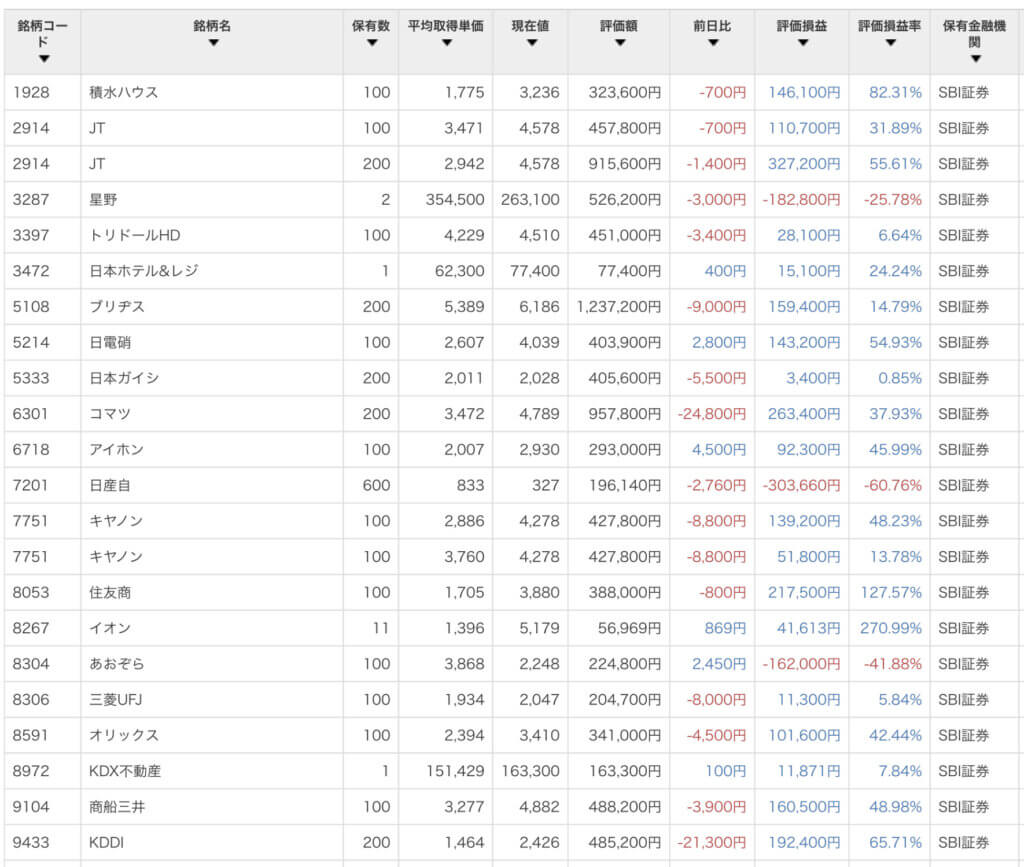This screenshot has width=1024, height=867.
Task: Select the 商船三井 stock name
Action: 117,807
